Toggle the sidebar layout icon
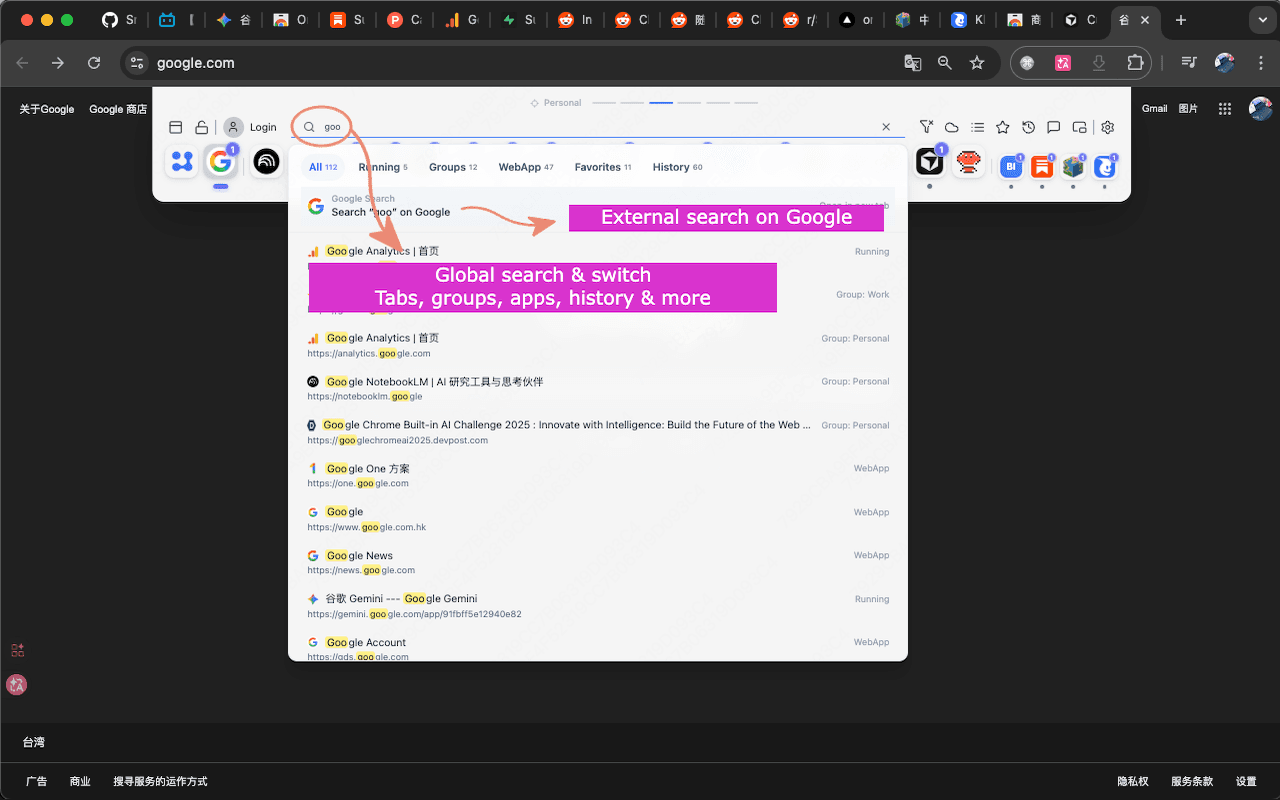Screen dimensions: 1280x800 click(x=175, y=127)
